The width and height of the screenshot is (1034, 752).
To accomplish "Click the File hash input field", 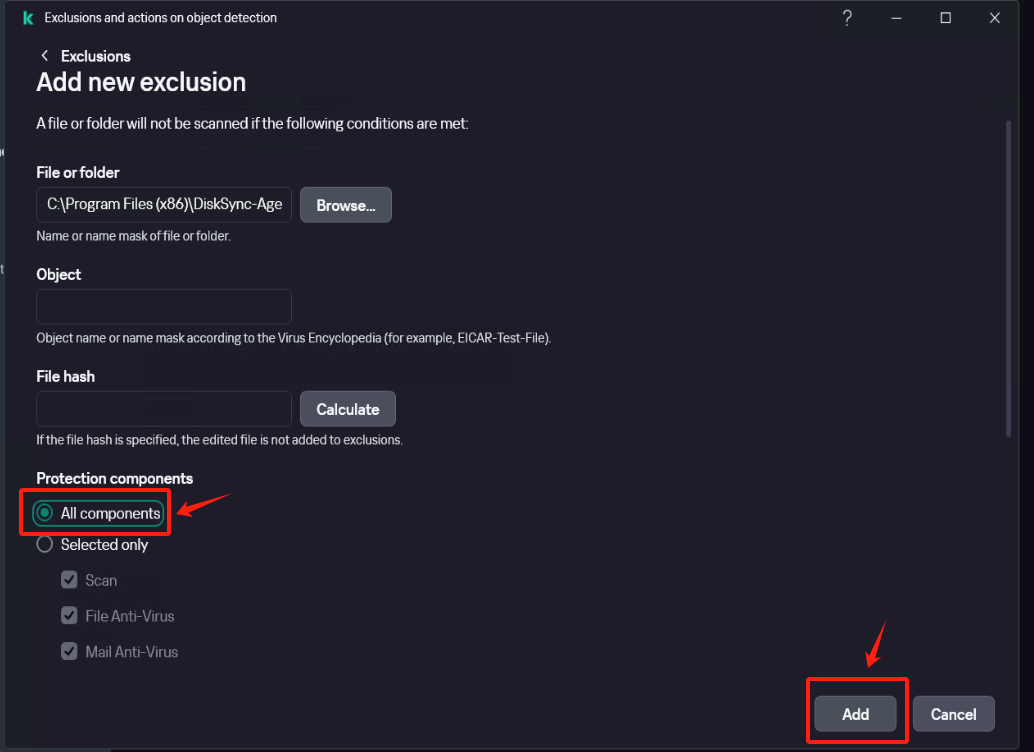I will (164, 409).
